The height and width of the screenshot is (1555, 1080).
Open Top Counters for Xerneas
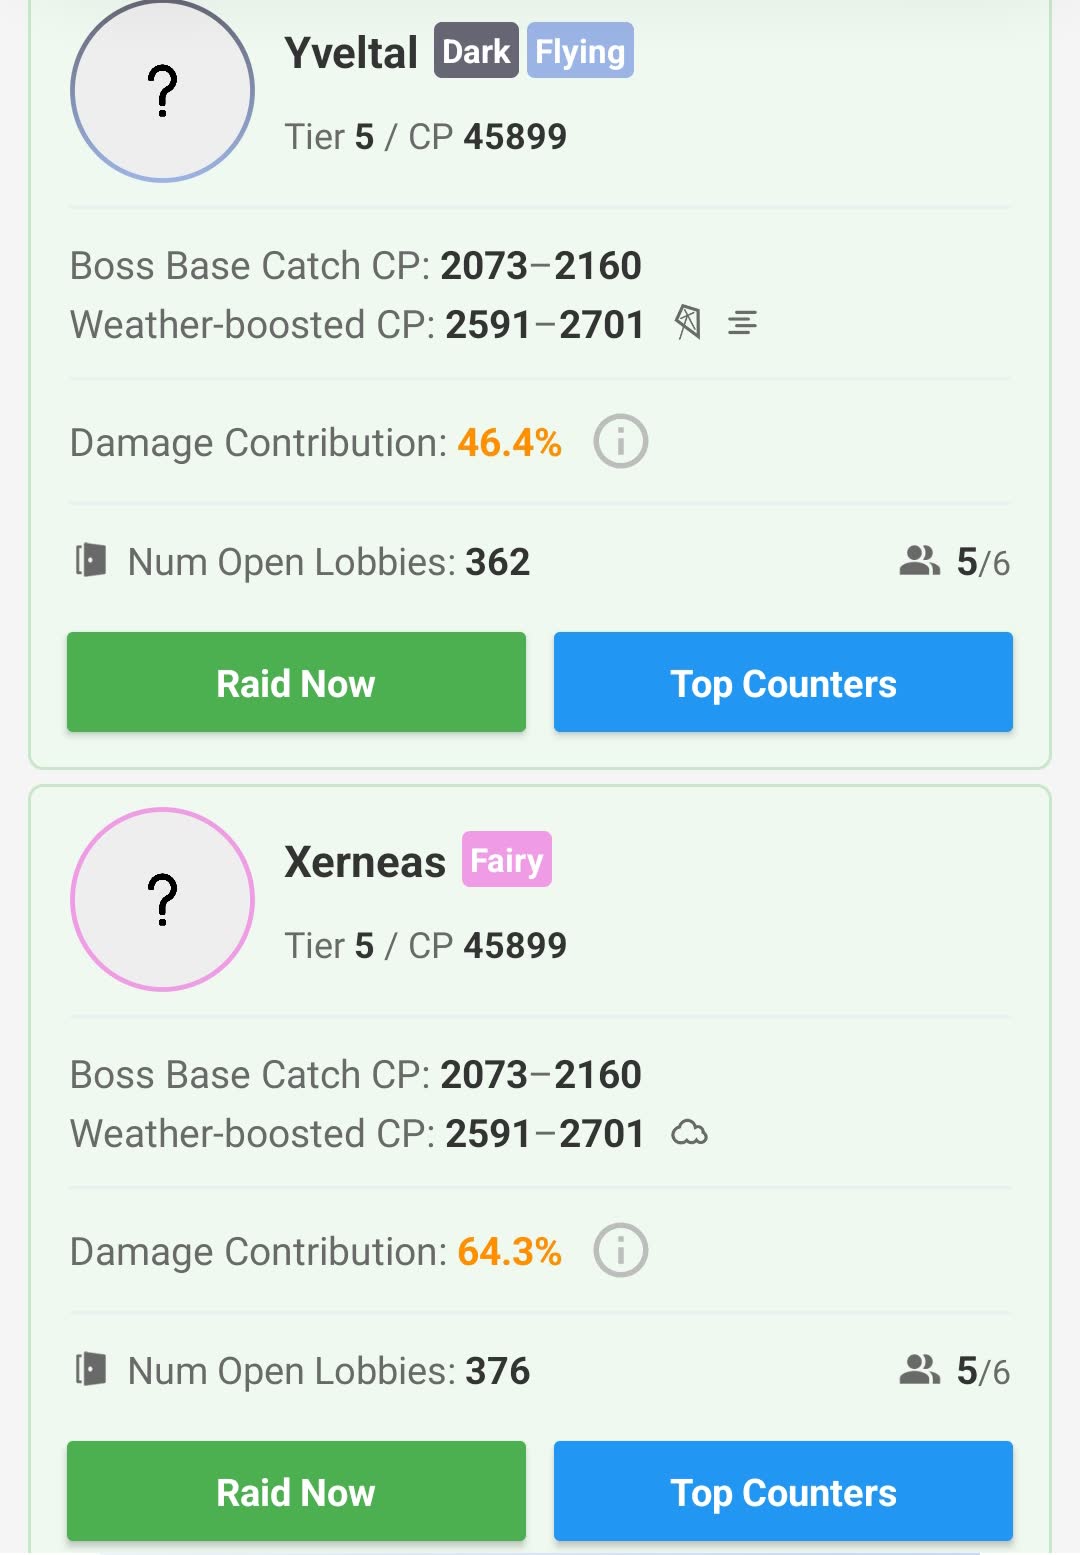coord(783,1491)
